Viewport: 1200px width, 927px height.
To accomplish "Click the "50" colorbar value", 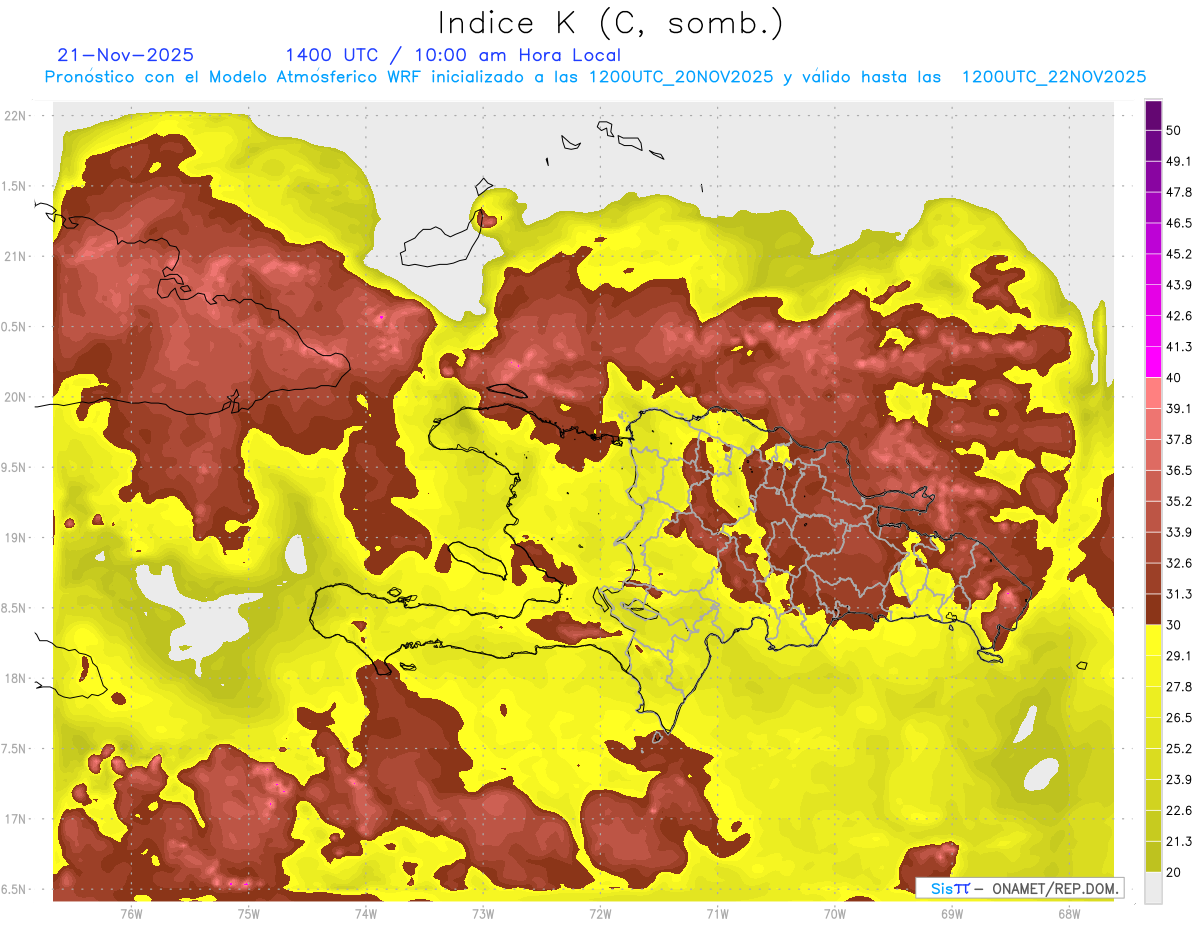I will point(1174,131).
